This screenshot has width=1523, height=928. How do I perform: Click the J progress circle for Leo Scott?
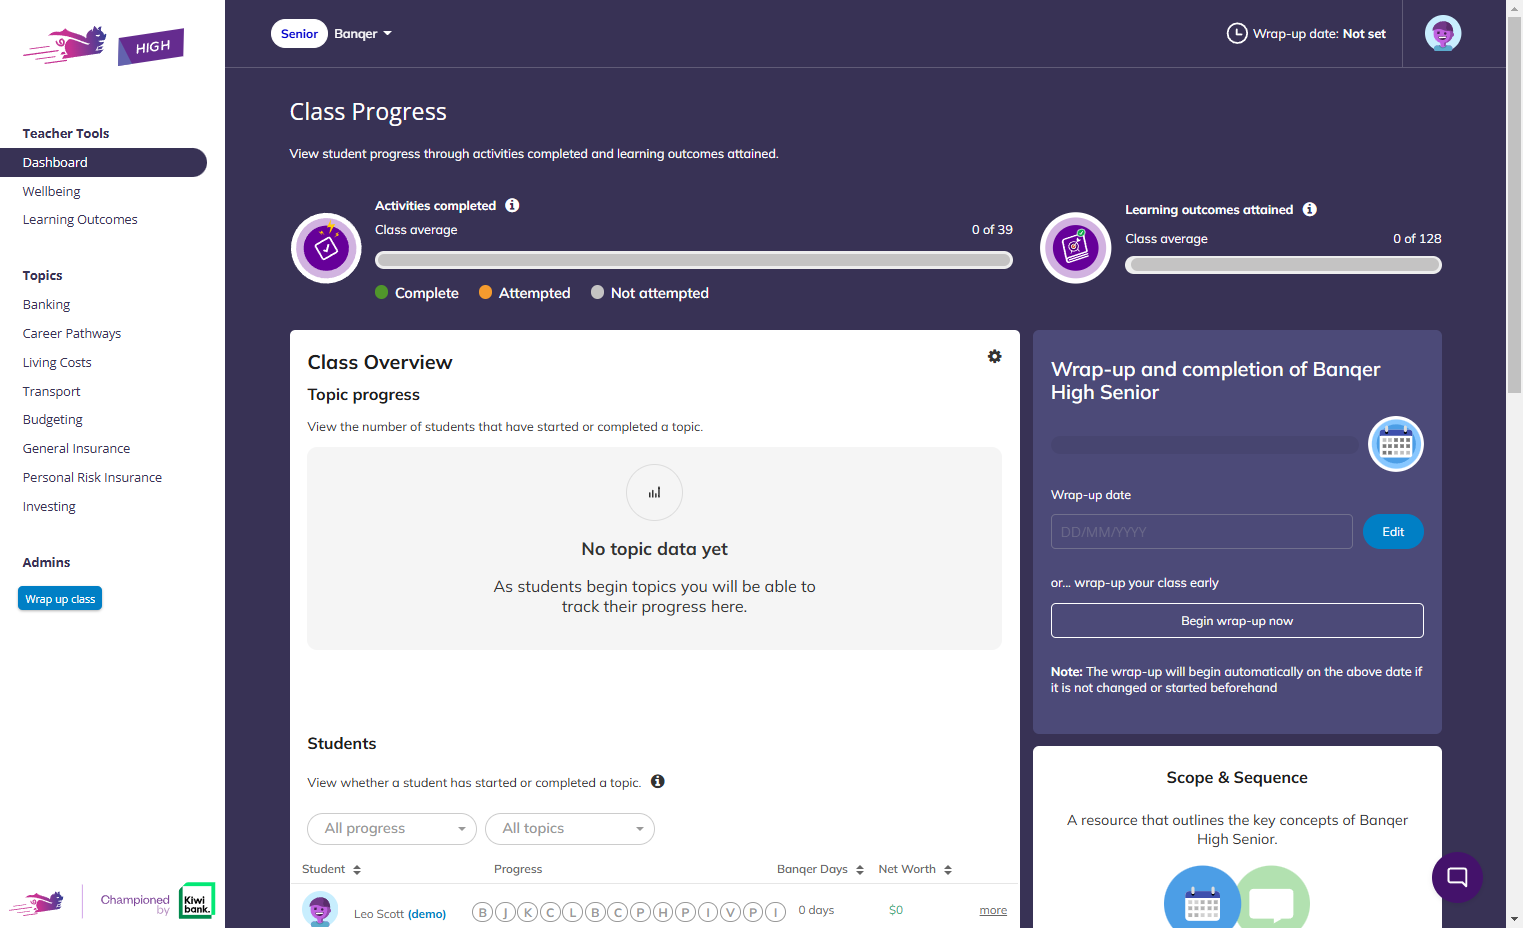[505, 912]
